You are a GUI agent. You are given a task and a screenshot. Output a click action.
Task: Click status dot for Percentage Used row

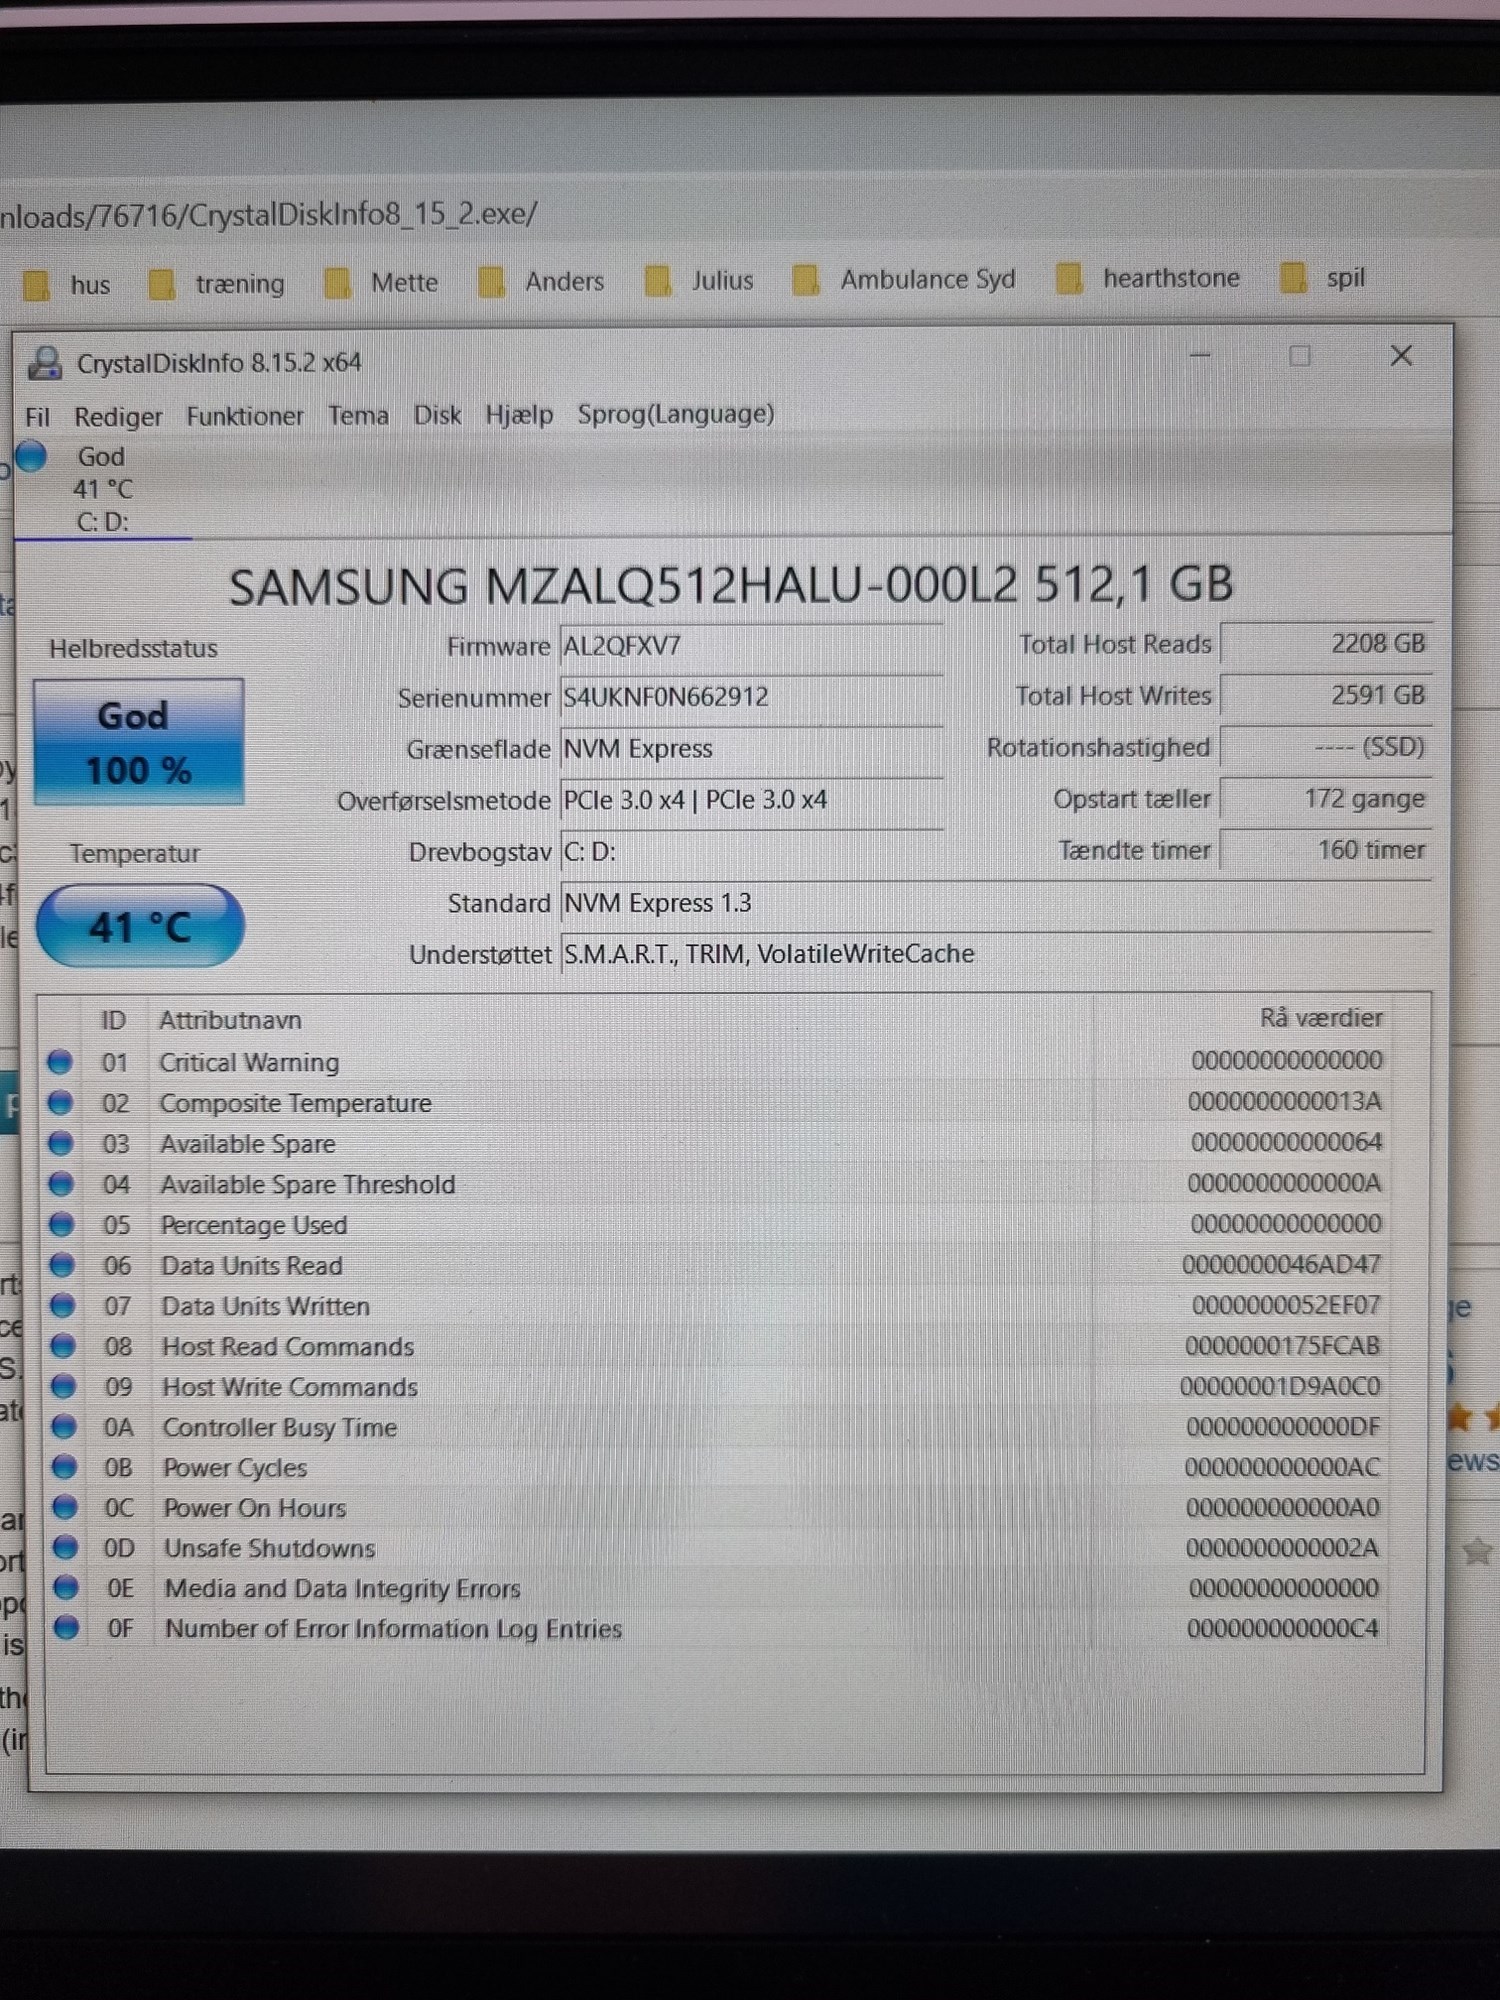click(x=62, y=1224)
